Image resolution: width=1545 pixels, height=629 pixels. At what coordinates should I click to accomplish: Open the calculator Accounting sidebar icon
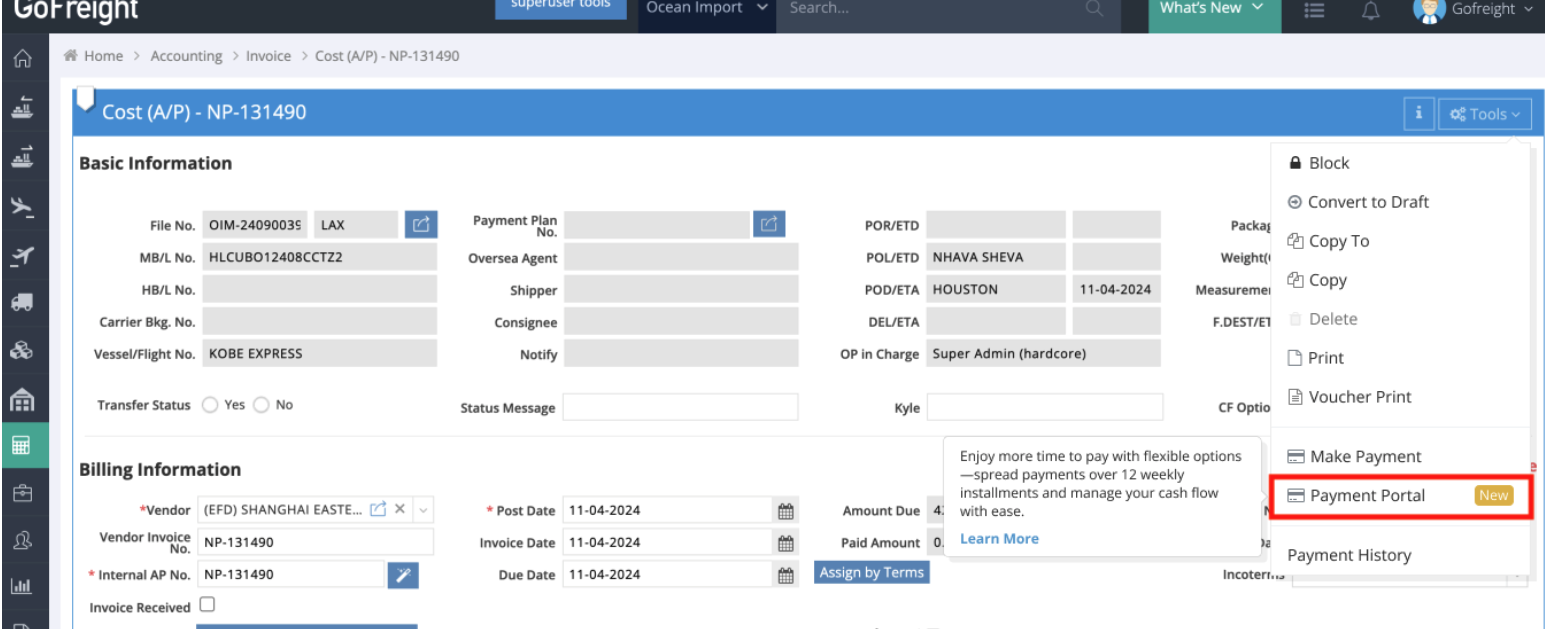pos(20,448)
